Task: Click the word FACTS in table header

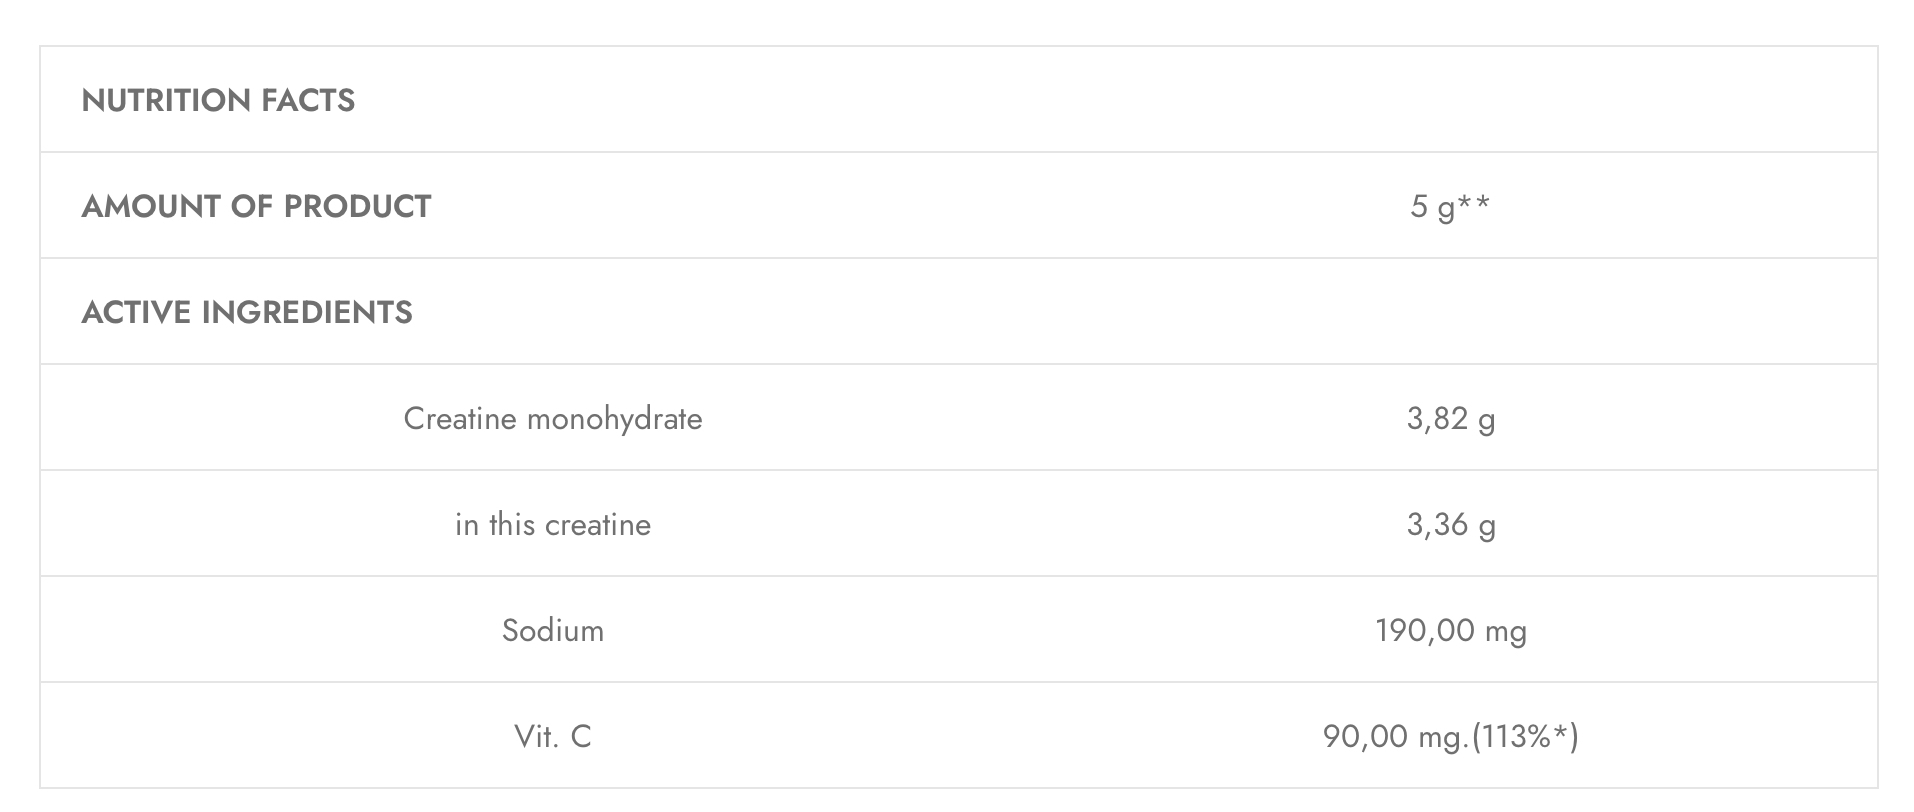Action: click(308, 100)
